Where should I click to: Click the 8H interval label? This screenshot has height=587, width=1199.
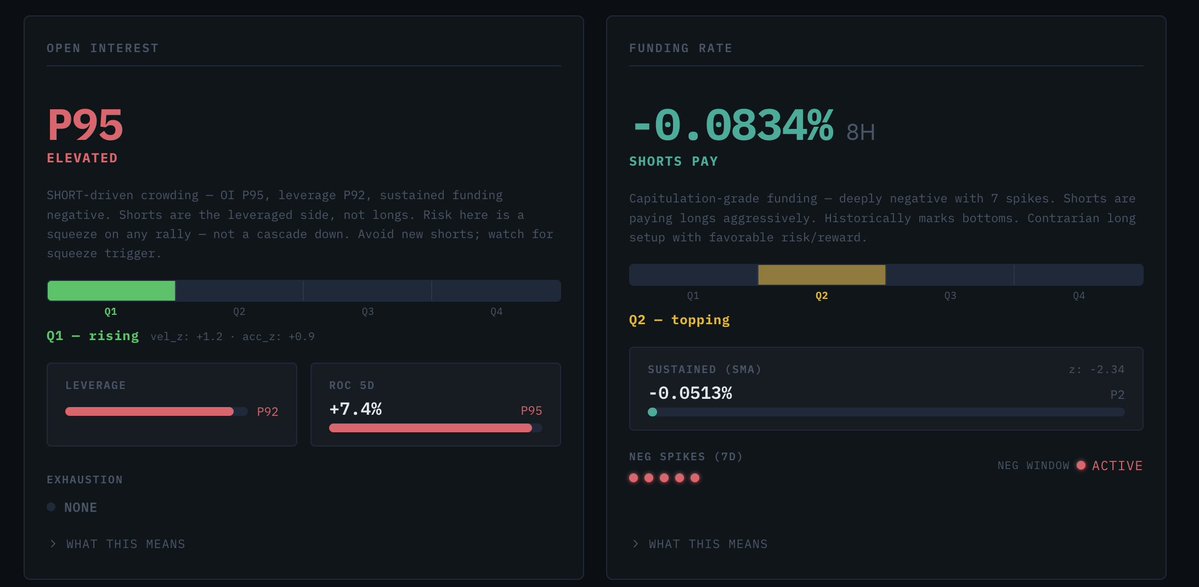click(860, 132)
